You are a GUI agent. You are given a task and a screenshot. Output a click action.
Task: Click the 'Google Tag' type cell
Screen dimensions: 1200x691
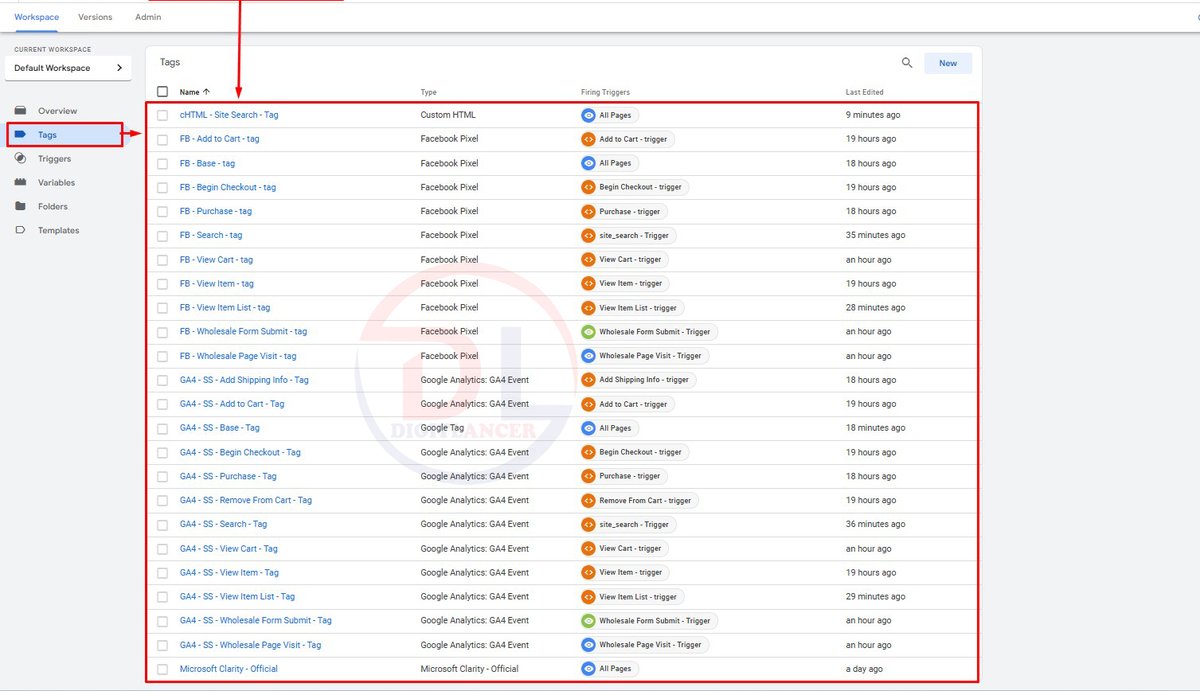tap(442, 428)
